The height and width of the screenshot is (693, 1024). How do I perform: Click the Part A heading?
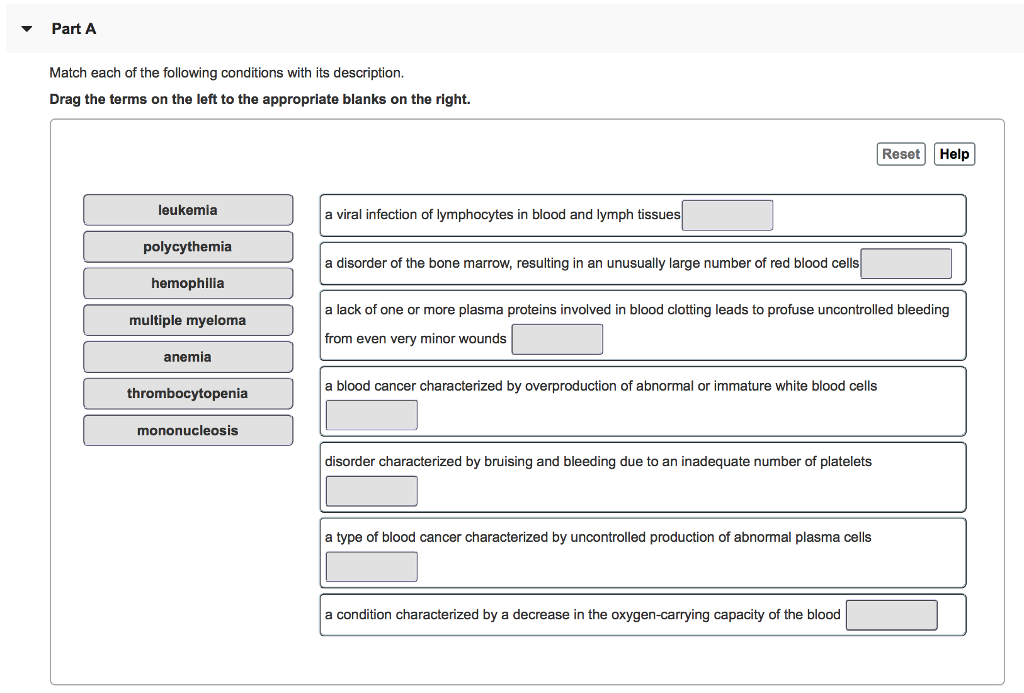coord(73,29)
